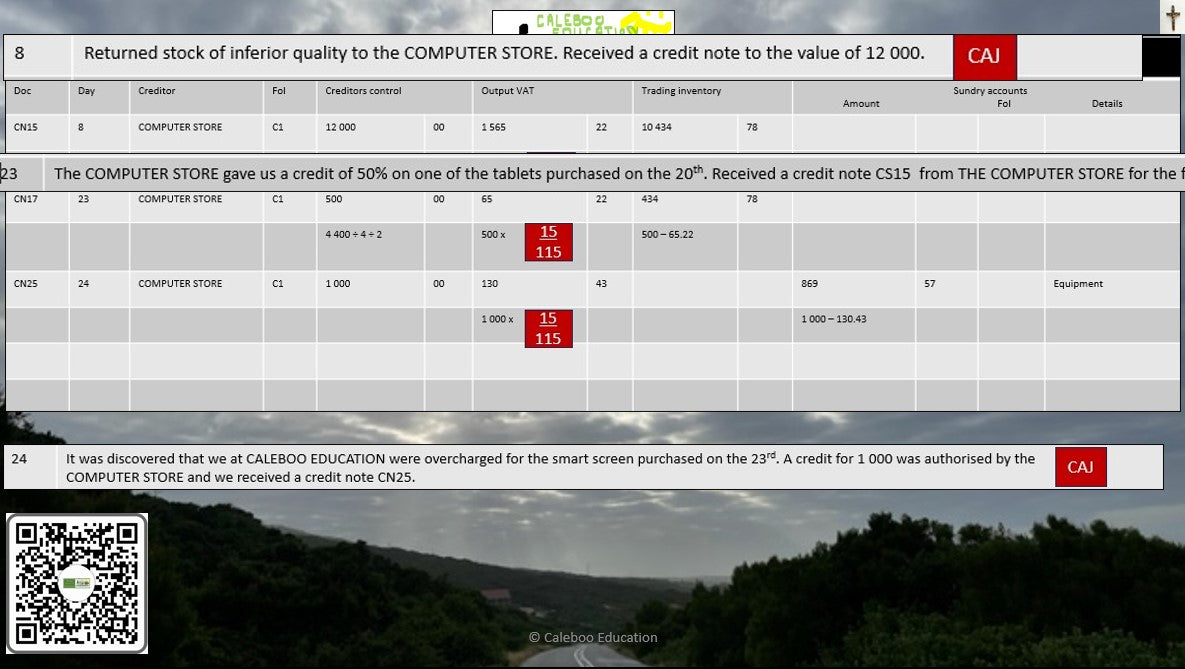
Task: Click the CAJ badge beside transaction 24
Action: coord(1080,466)
